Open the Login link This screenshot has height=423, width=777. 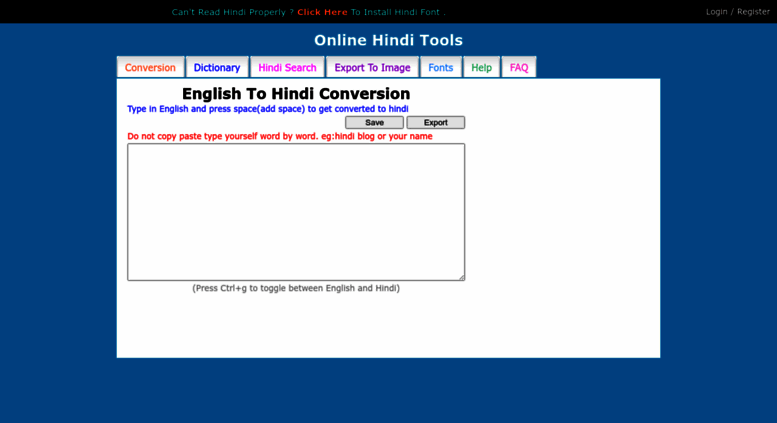(716, 12)
